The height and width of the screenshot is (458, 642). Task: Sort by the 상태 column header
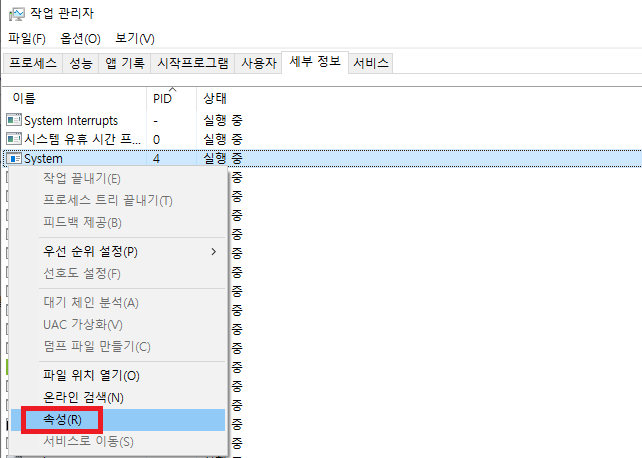214,99
